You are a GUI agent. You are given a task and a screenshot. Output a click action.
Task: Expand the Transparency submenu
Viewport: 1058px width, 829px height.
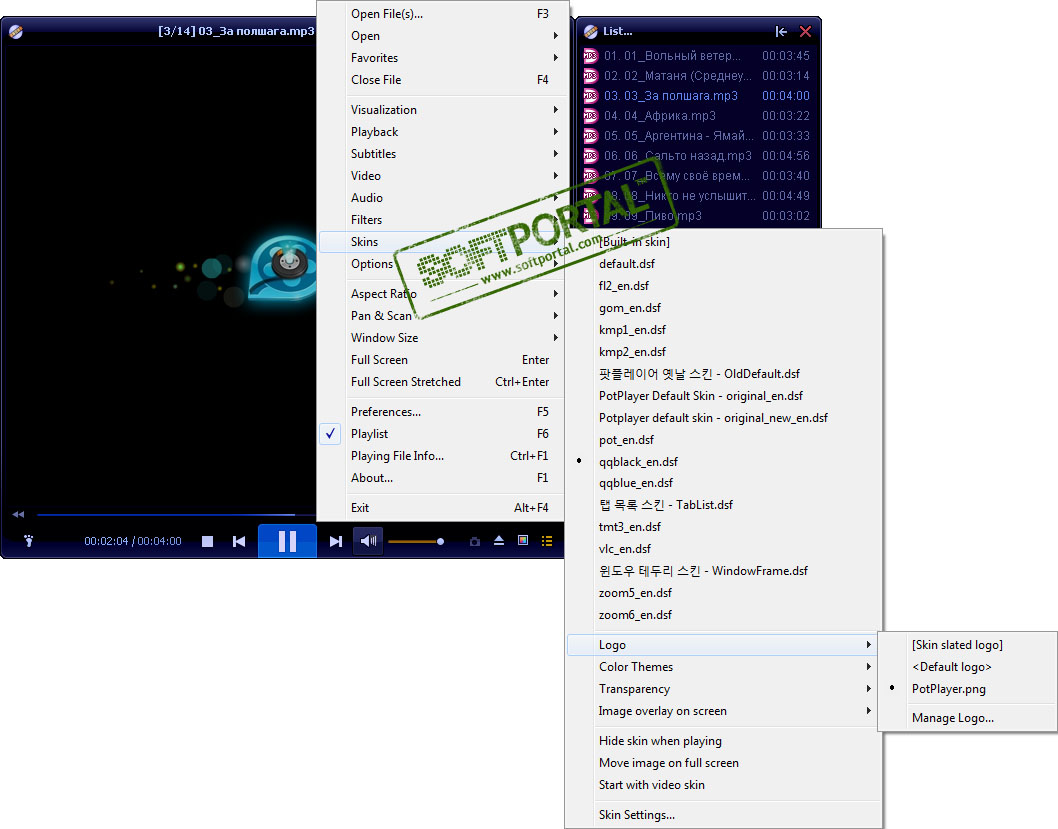click(x=723, y=689)
